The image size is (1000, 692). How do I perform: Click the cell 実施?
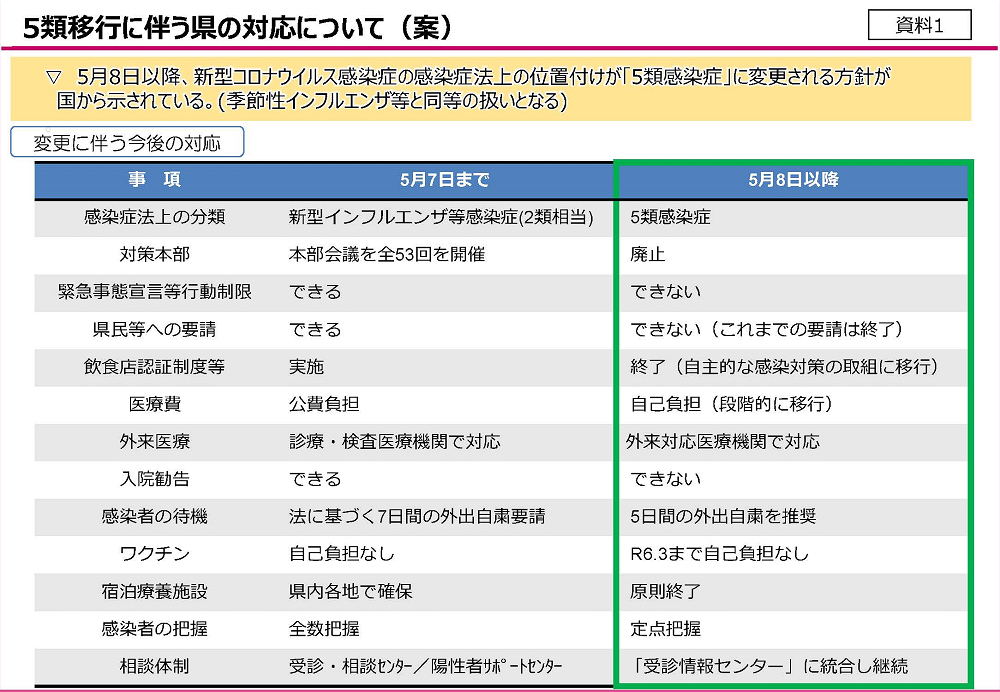click(306, 367)
